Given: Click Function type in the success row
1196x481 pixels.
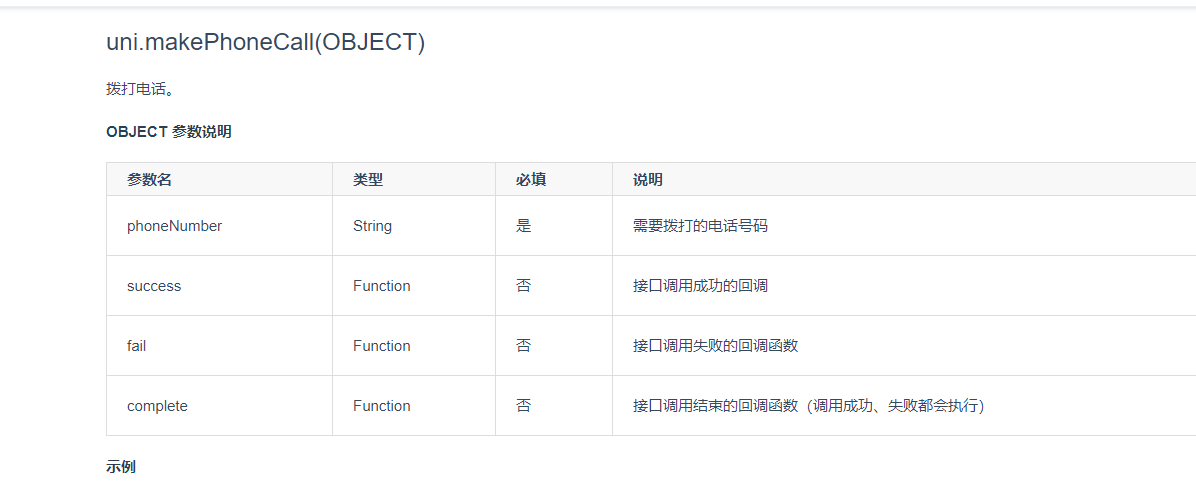Looking at the screenshot, I should coord(381,286).
